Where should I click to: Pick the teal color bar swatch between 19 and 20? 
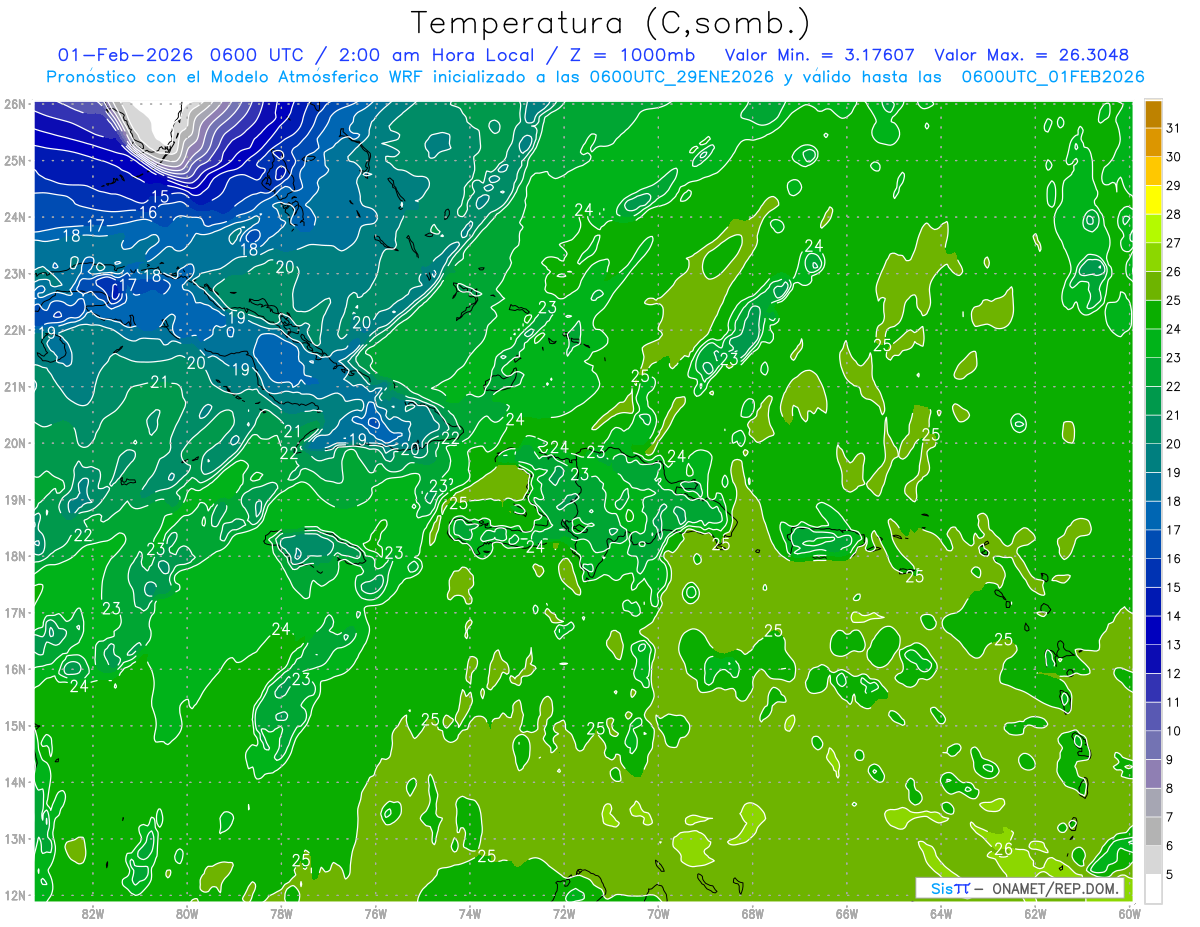click(1153, 458)
